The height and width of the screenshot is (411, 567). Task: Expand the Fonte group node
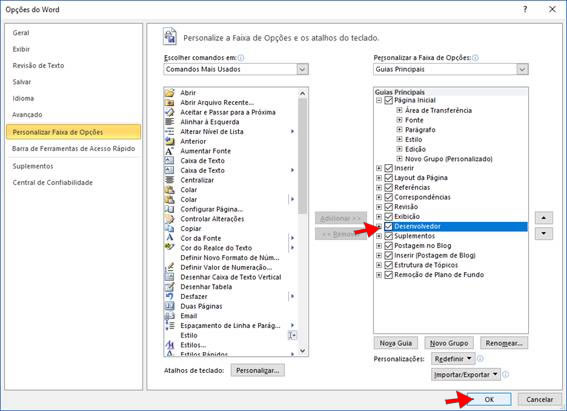(399, 120)
